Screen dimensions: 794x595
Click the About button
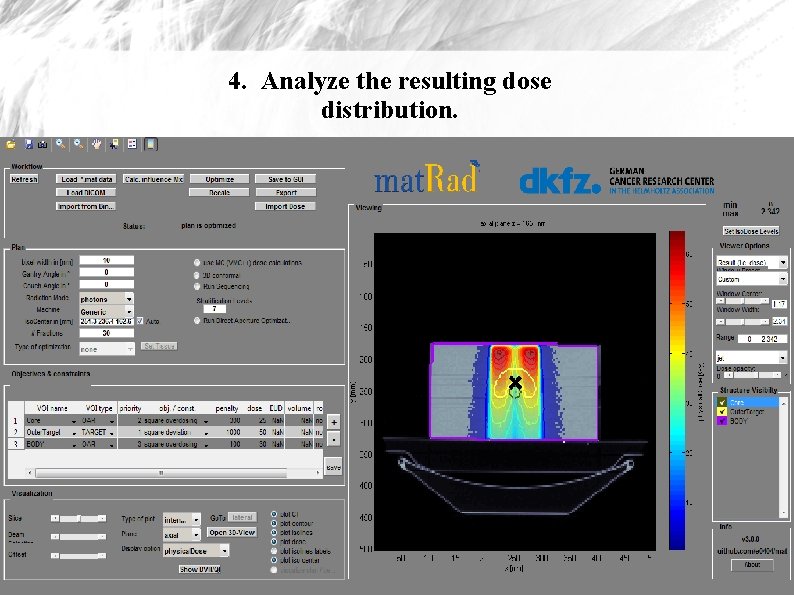tap(752, 565)
